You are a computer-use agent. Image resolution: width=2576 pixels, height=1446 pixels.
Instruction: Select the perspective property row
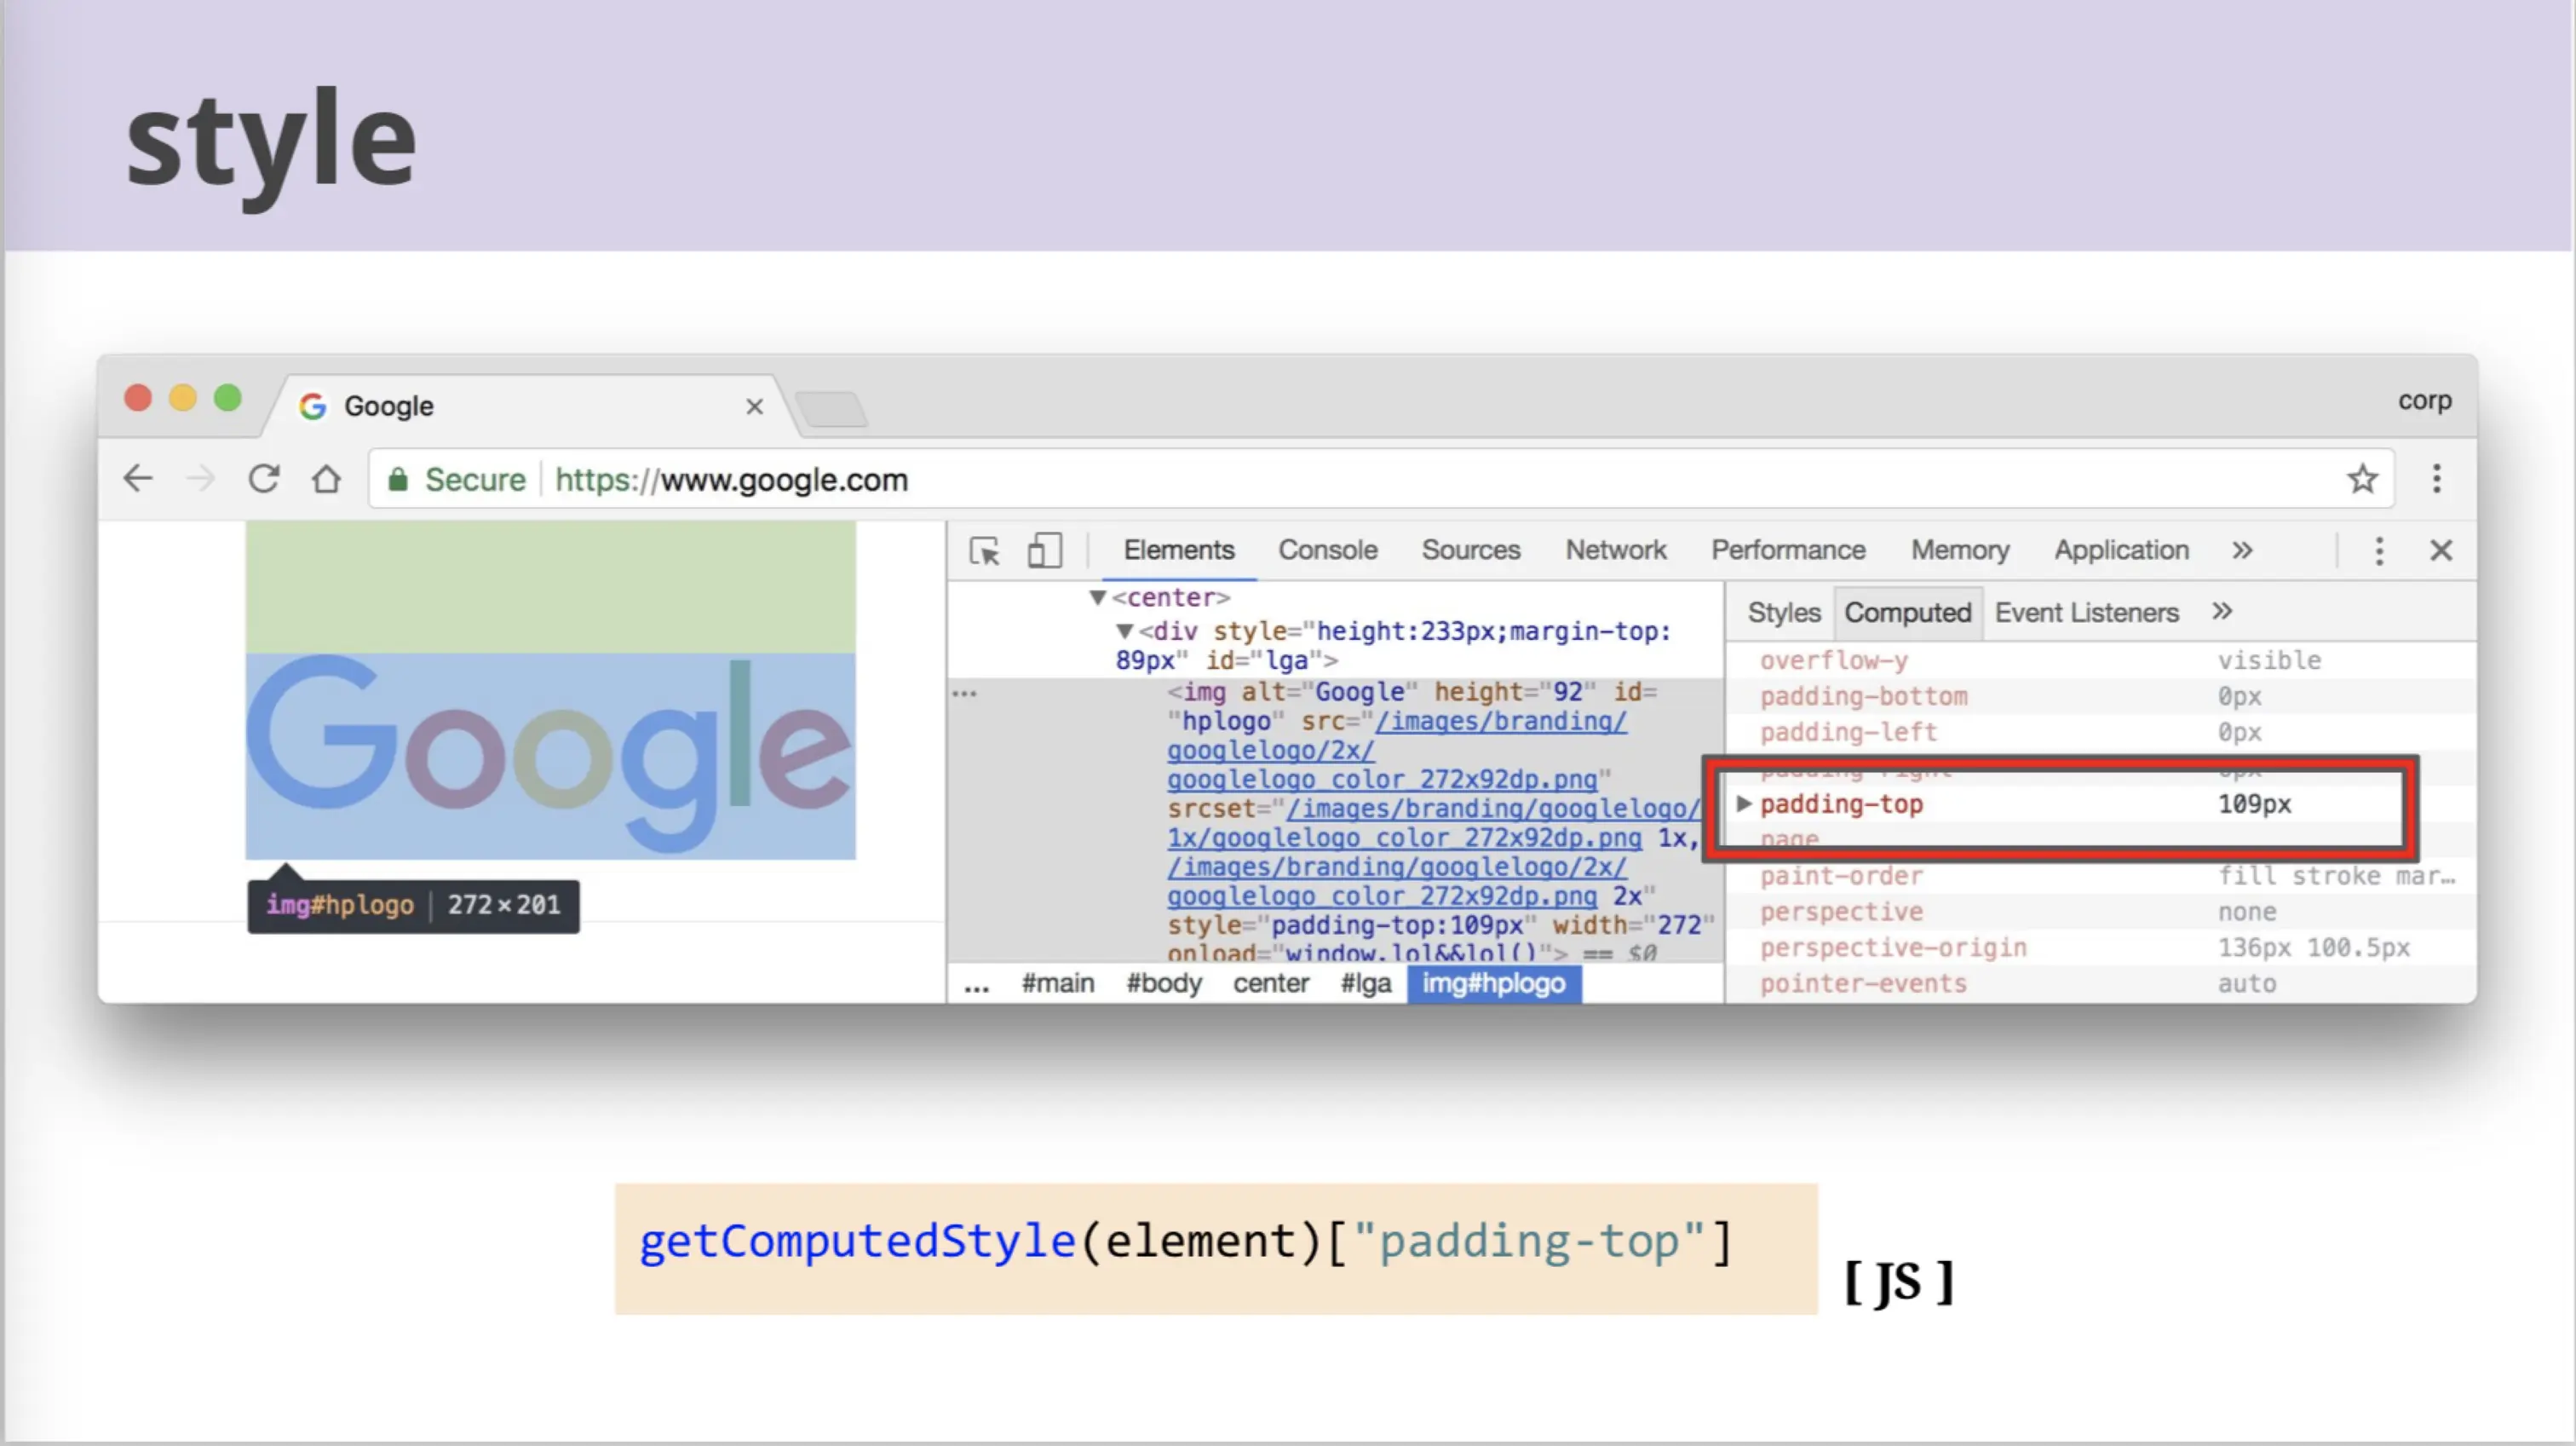point(2100,912)
